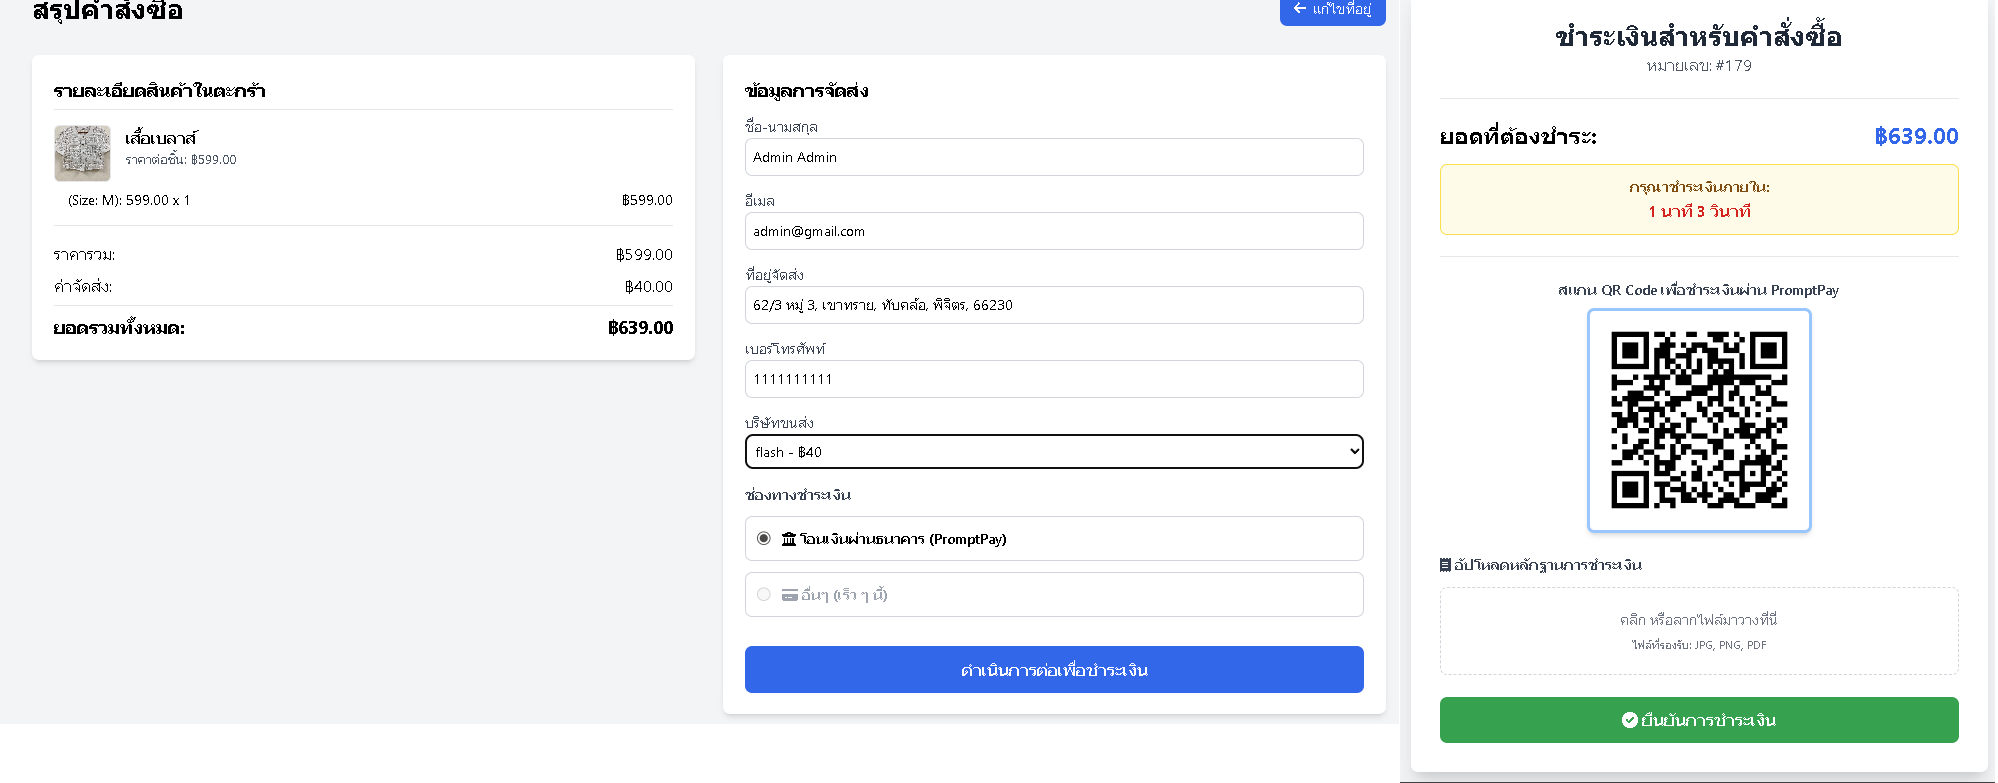Select the disabled other payment radio button

coord(764,595)
